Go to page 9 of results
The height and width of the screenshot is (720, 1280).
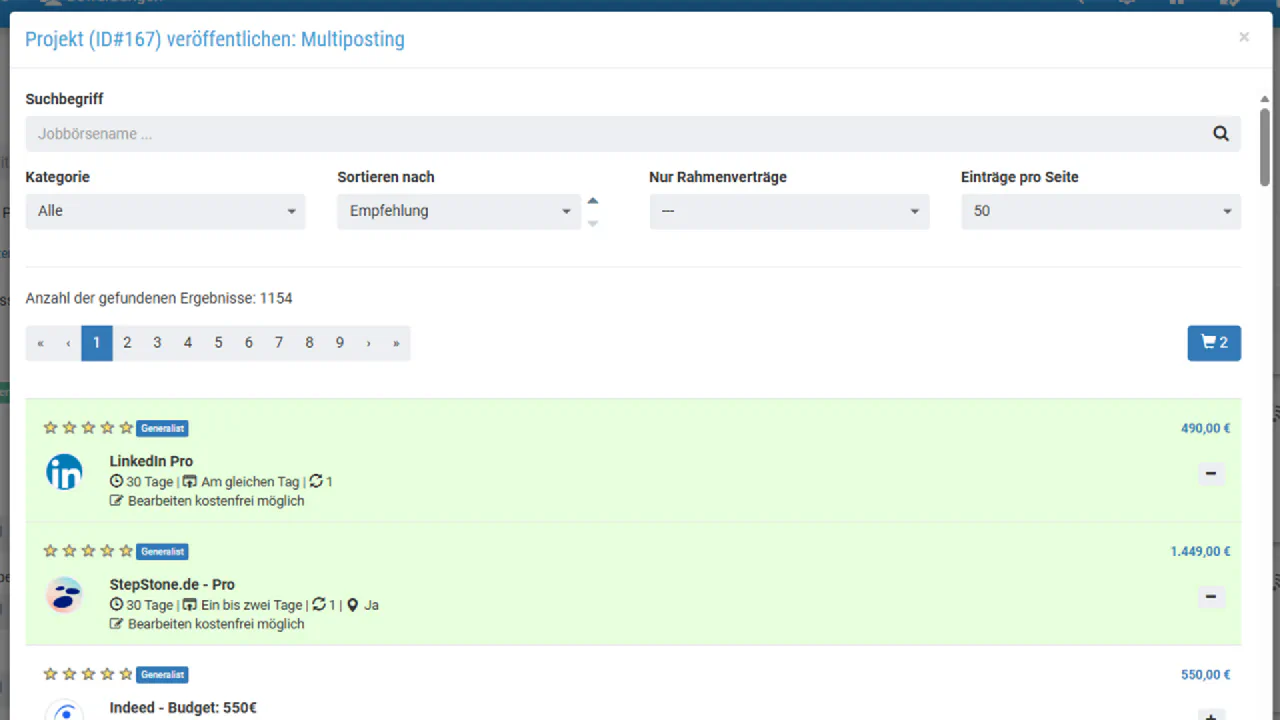340,343
